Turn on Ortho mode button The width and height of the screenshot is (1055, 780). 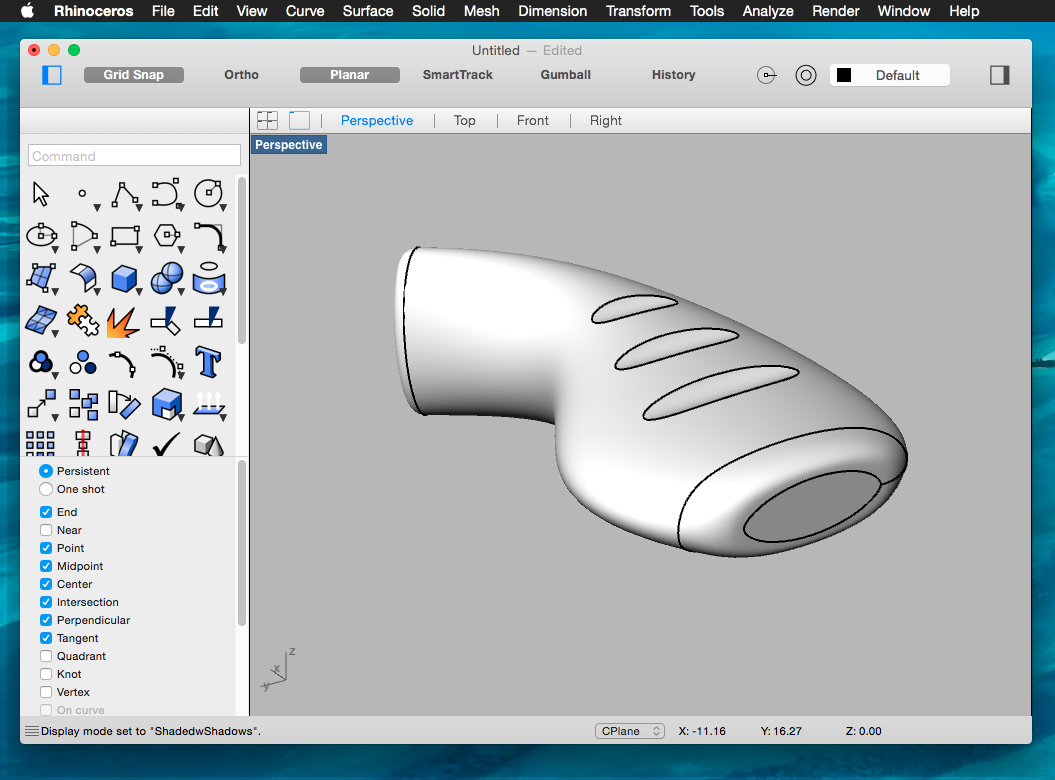point(242,75)
